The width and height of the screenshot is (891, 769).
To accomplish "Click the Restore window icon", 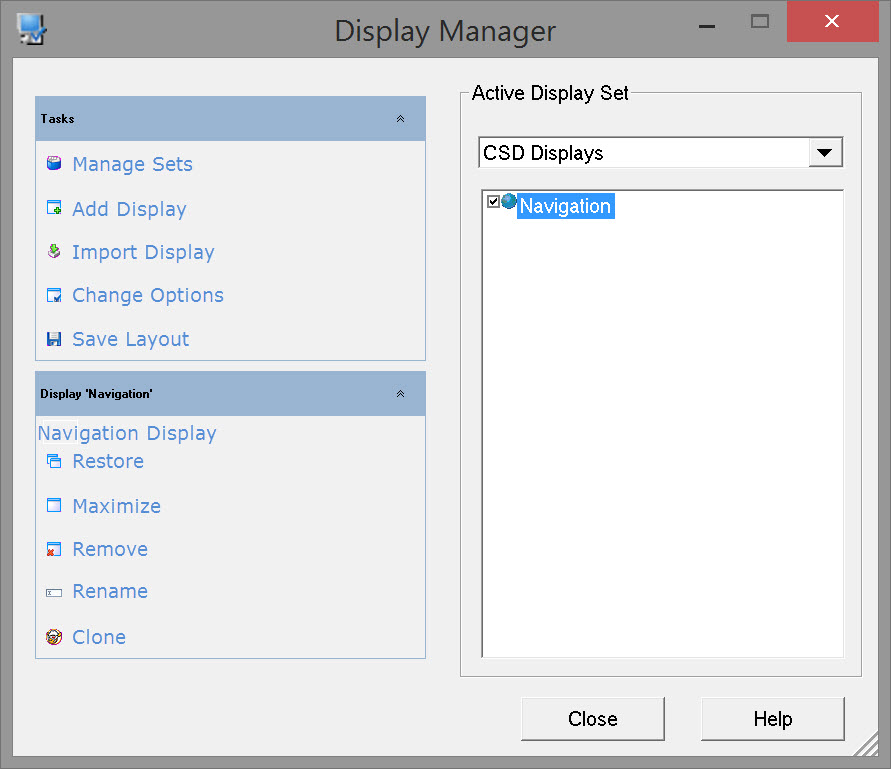I will coord(54,461).
